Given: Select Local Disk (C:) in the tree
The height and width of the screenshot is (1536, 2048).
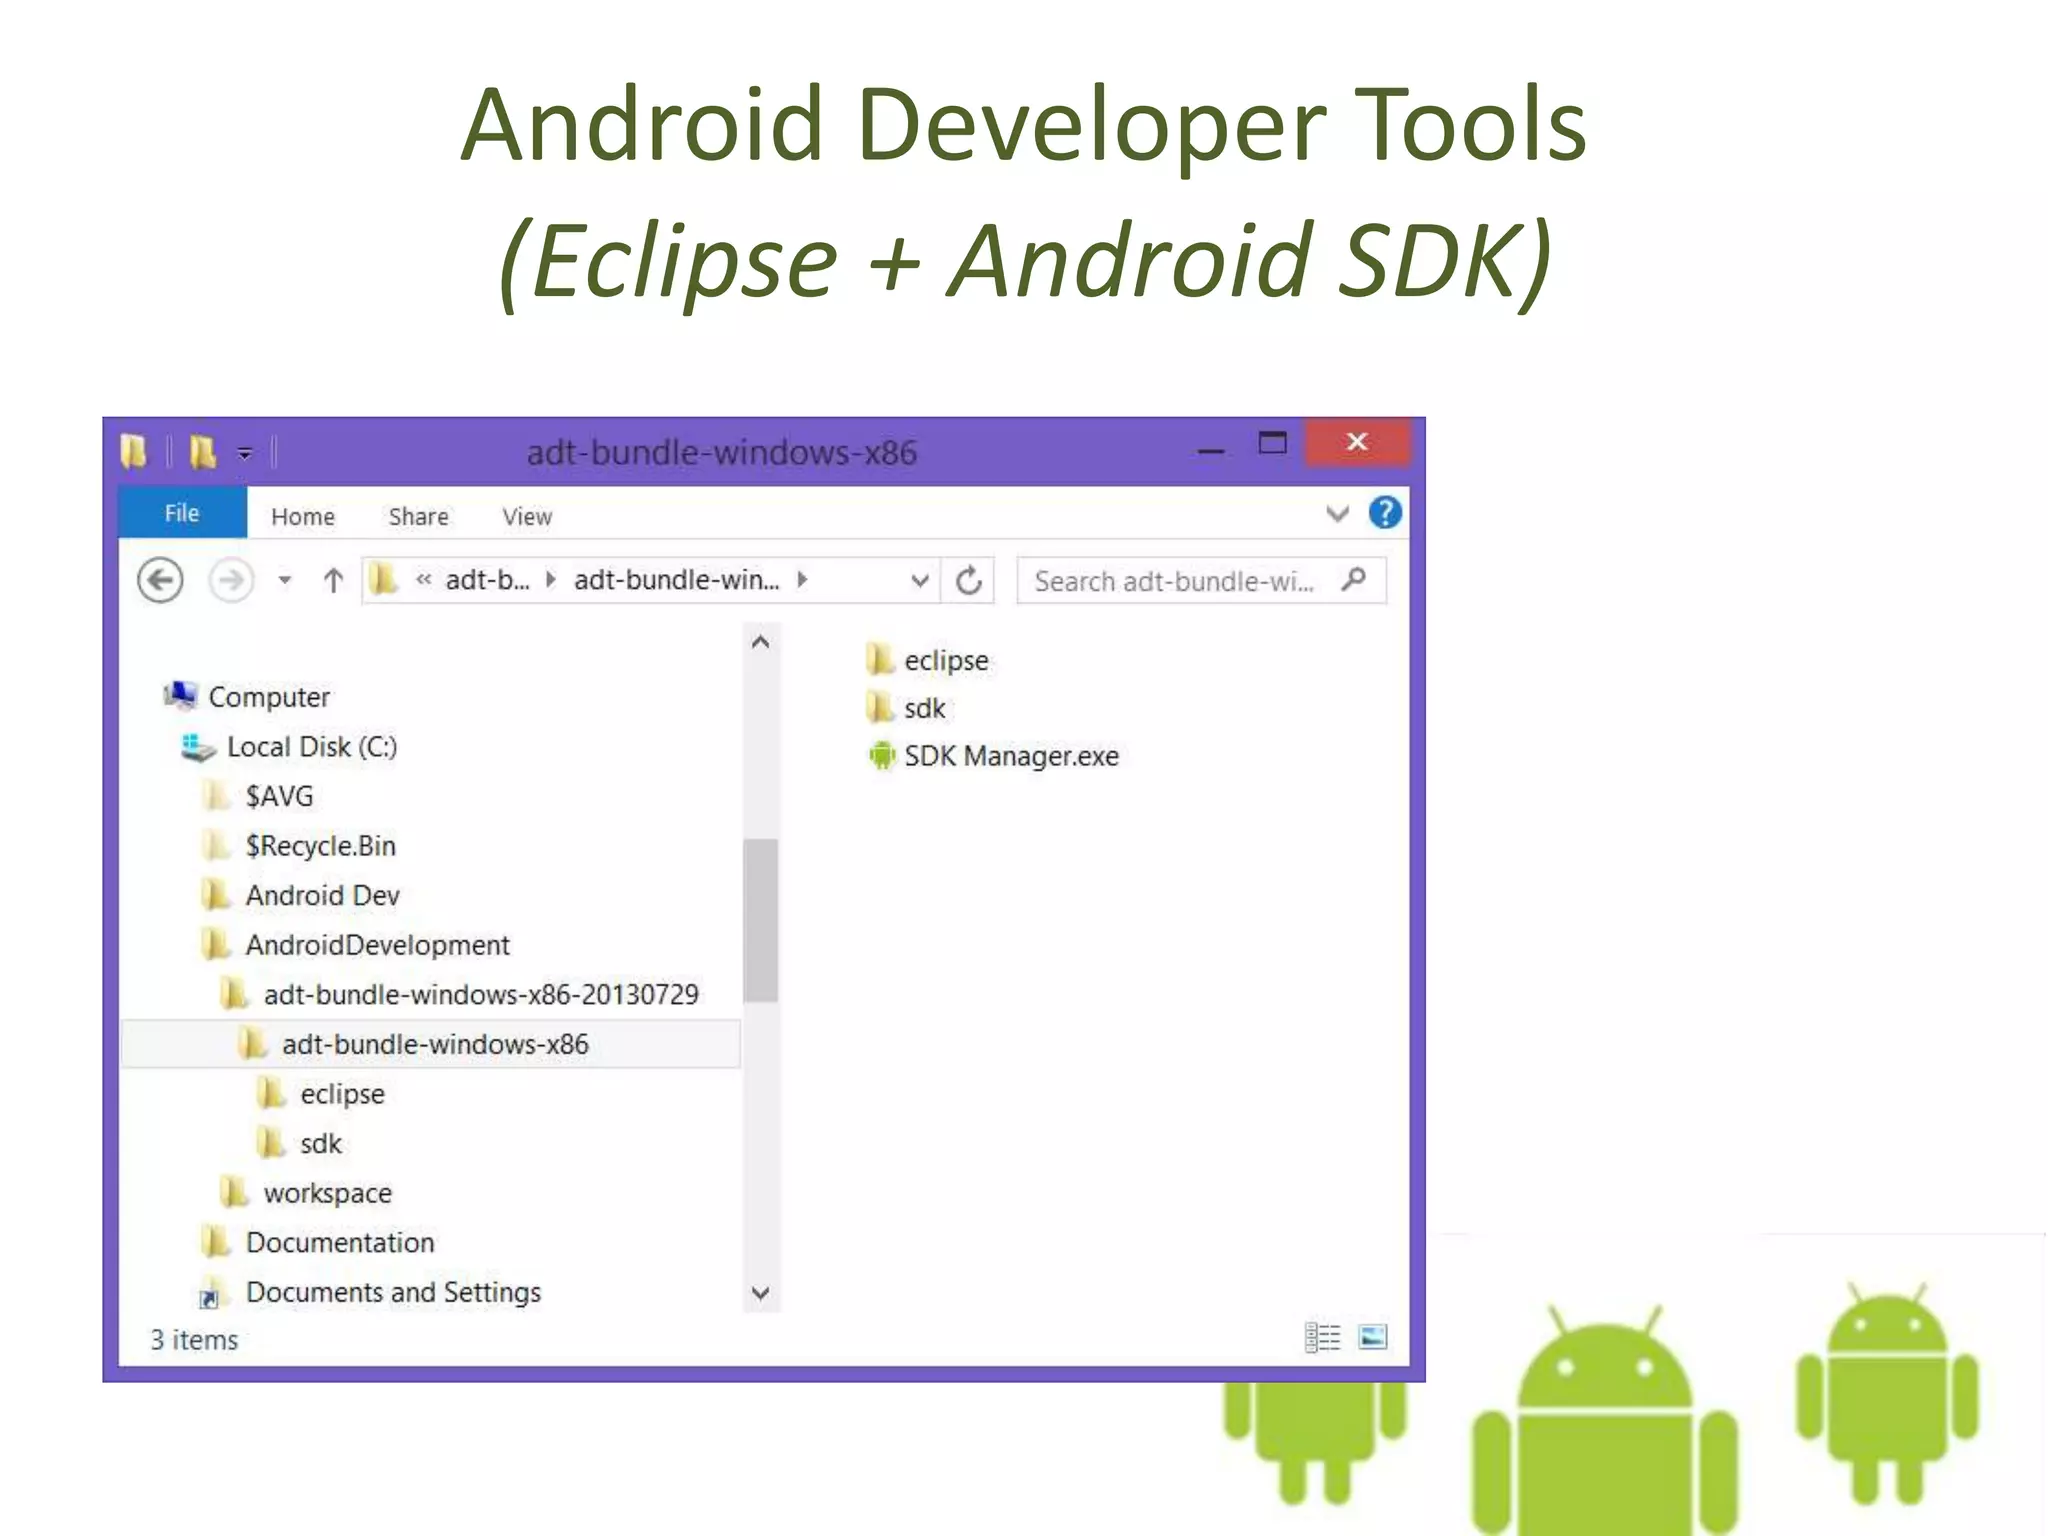Looking at the screenshot, I should (289, 746).
